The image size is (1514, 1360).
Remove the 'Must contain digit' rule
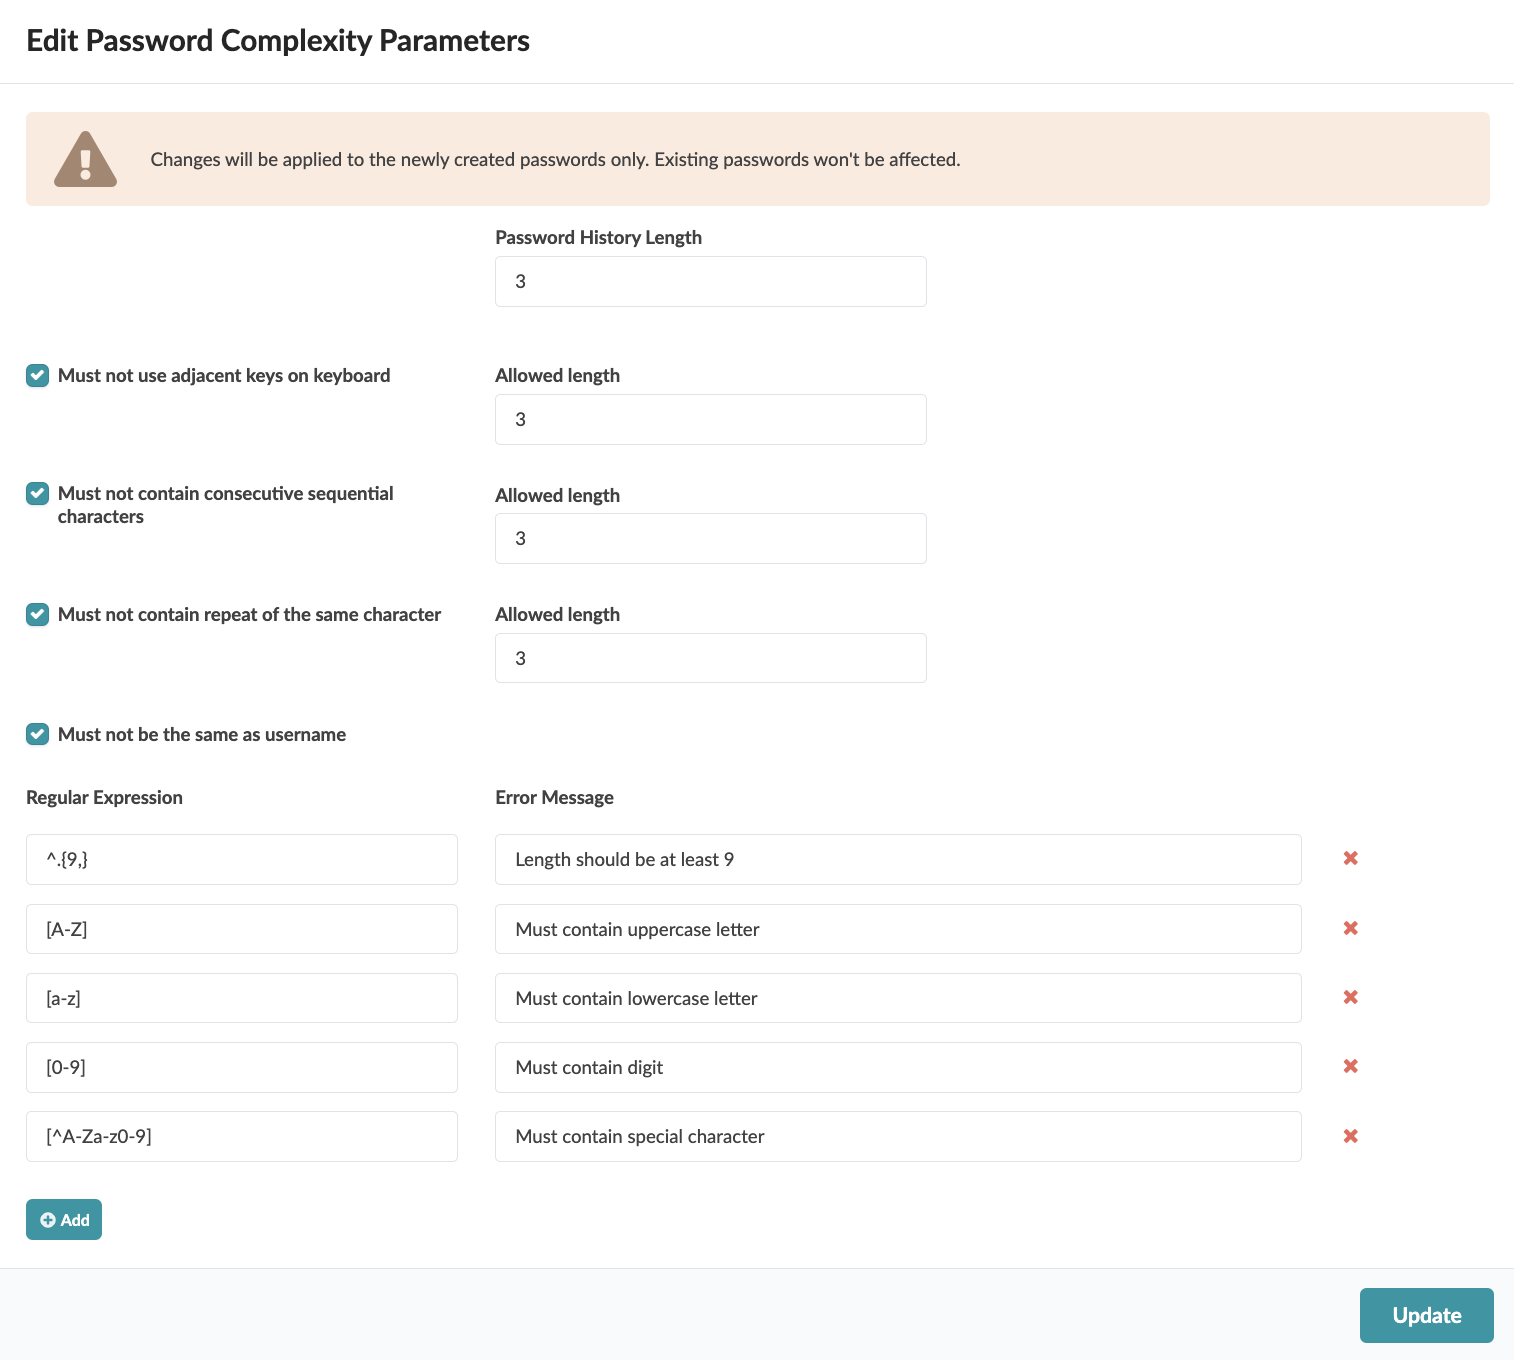[1350, 1067]
